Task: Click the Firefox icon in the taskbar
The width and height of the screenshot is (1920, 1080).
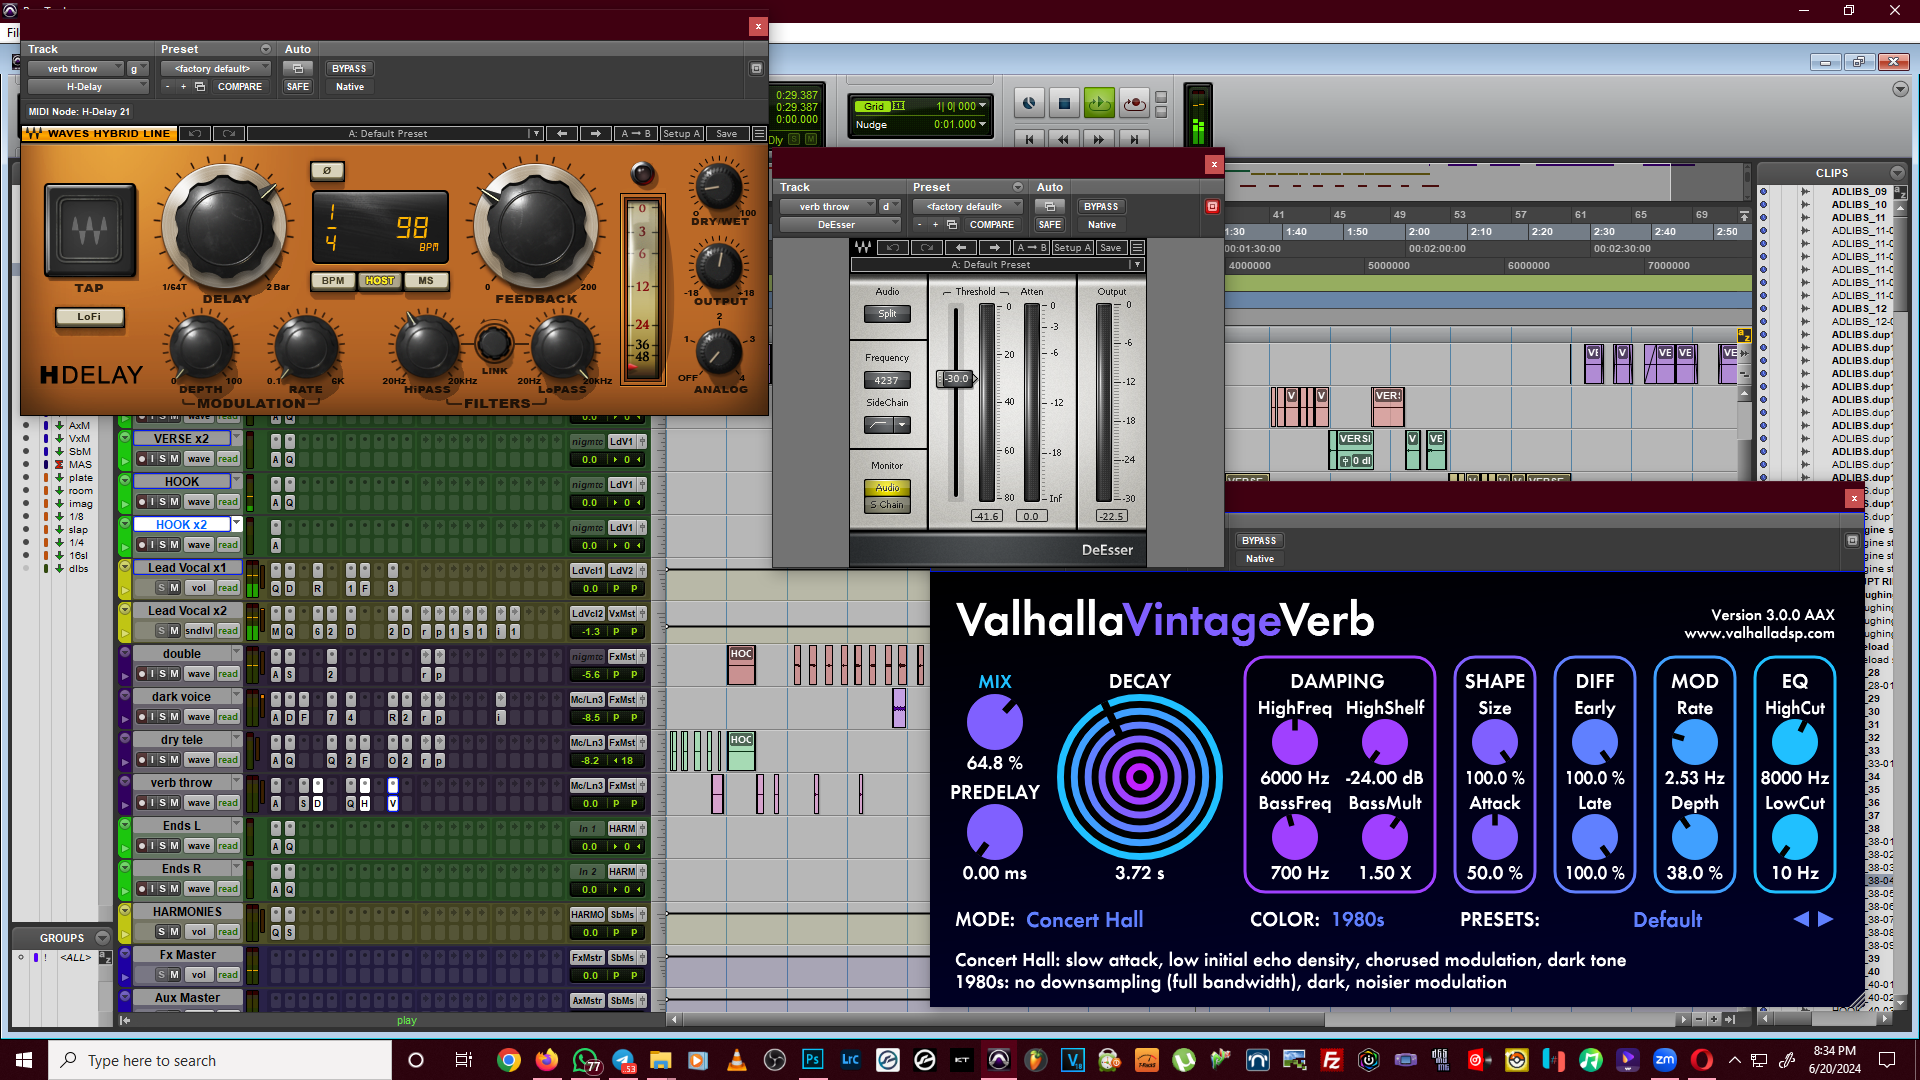Action: [546, 1060]
